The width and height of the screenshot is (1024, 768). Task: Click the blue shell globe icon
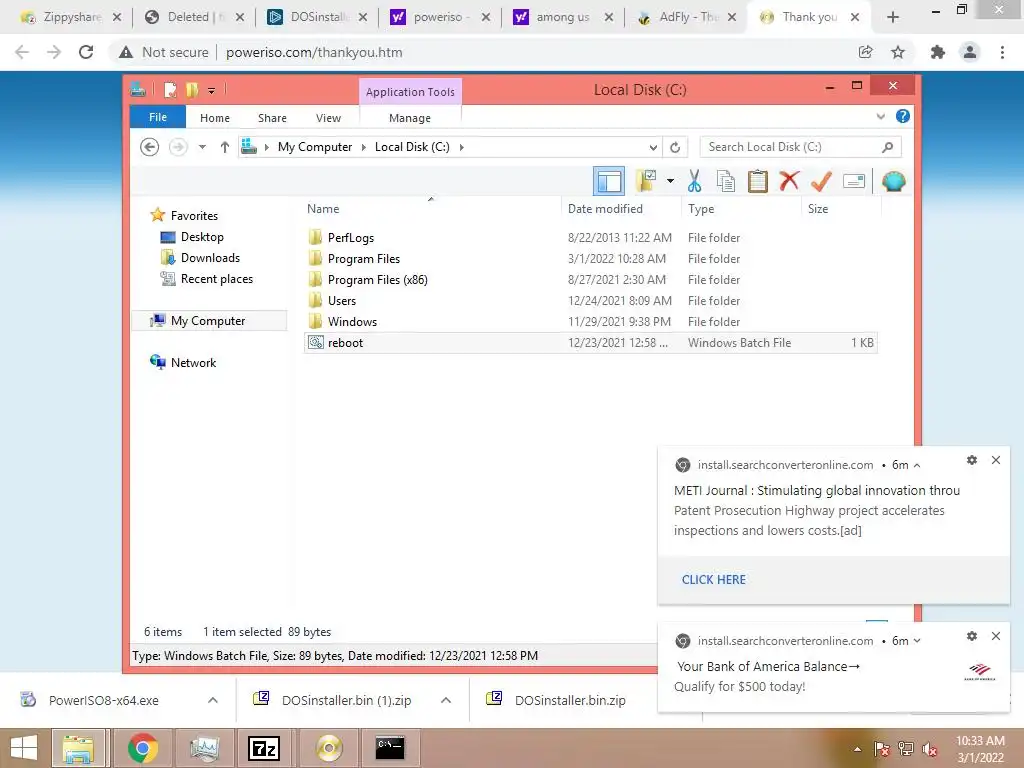(893, 181)
